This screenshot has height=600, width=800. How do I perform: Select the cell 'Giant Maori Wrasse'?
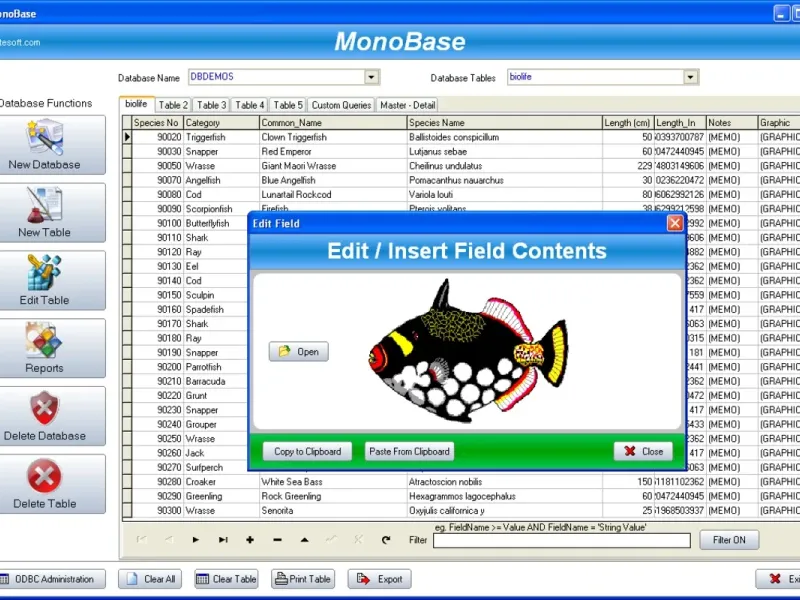(x=333, y=166)
